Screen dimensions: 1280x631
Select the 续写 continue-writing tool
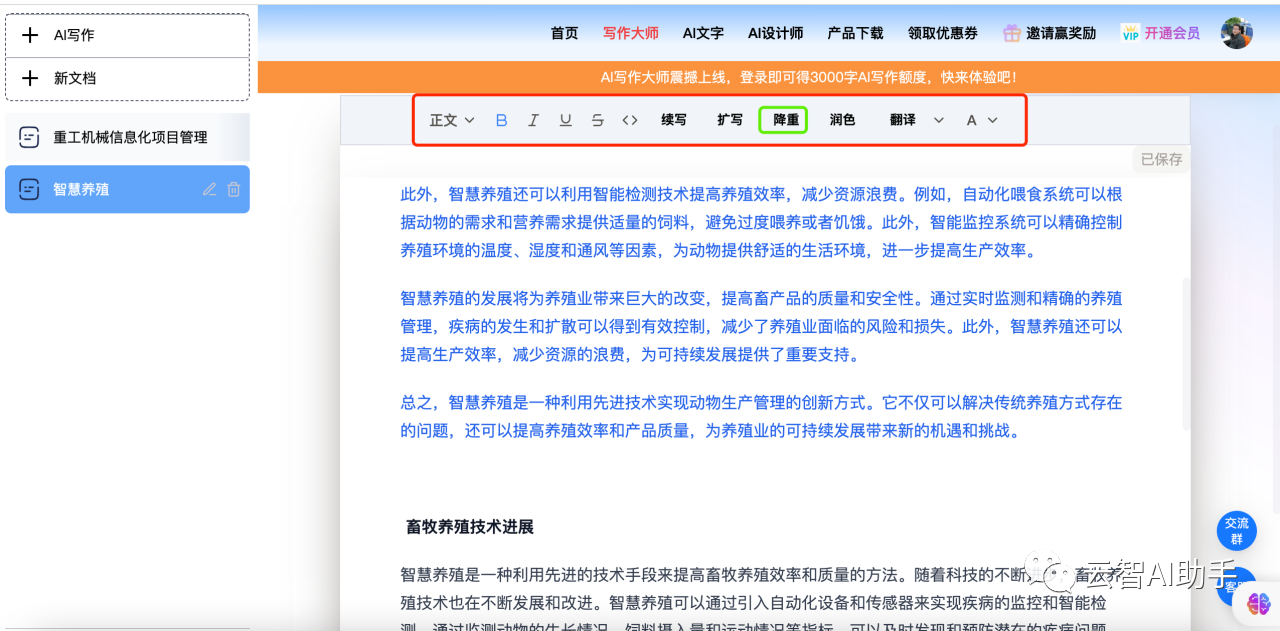pos(673,119)
